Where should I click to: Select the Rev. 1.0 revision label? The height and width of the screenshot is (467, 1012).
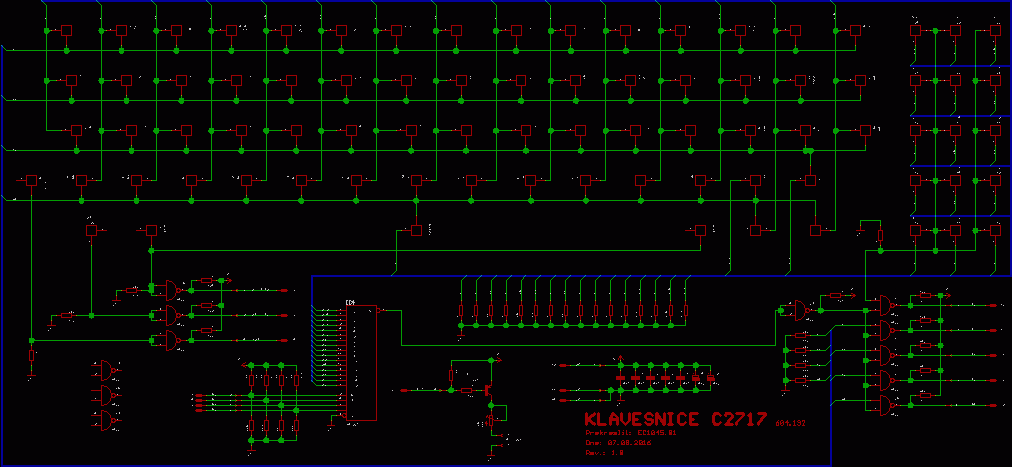[604, 452]
